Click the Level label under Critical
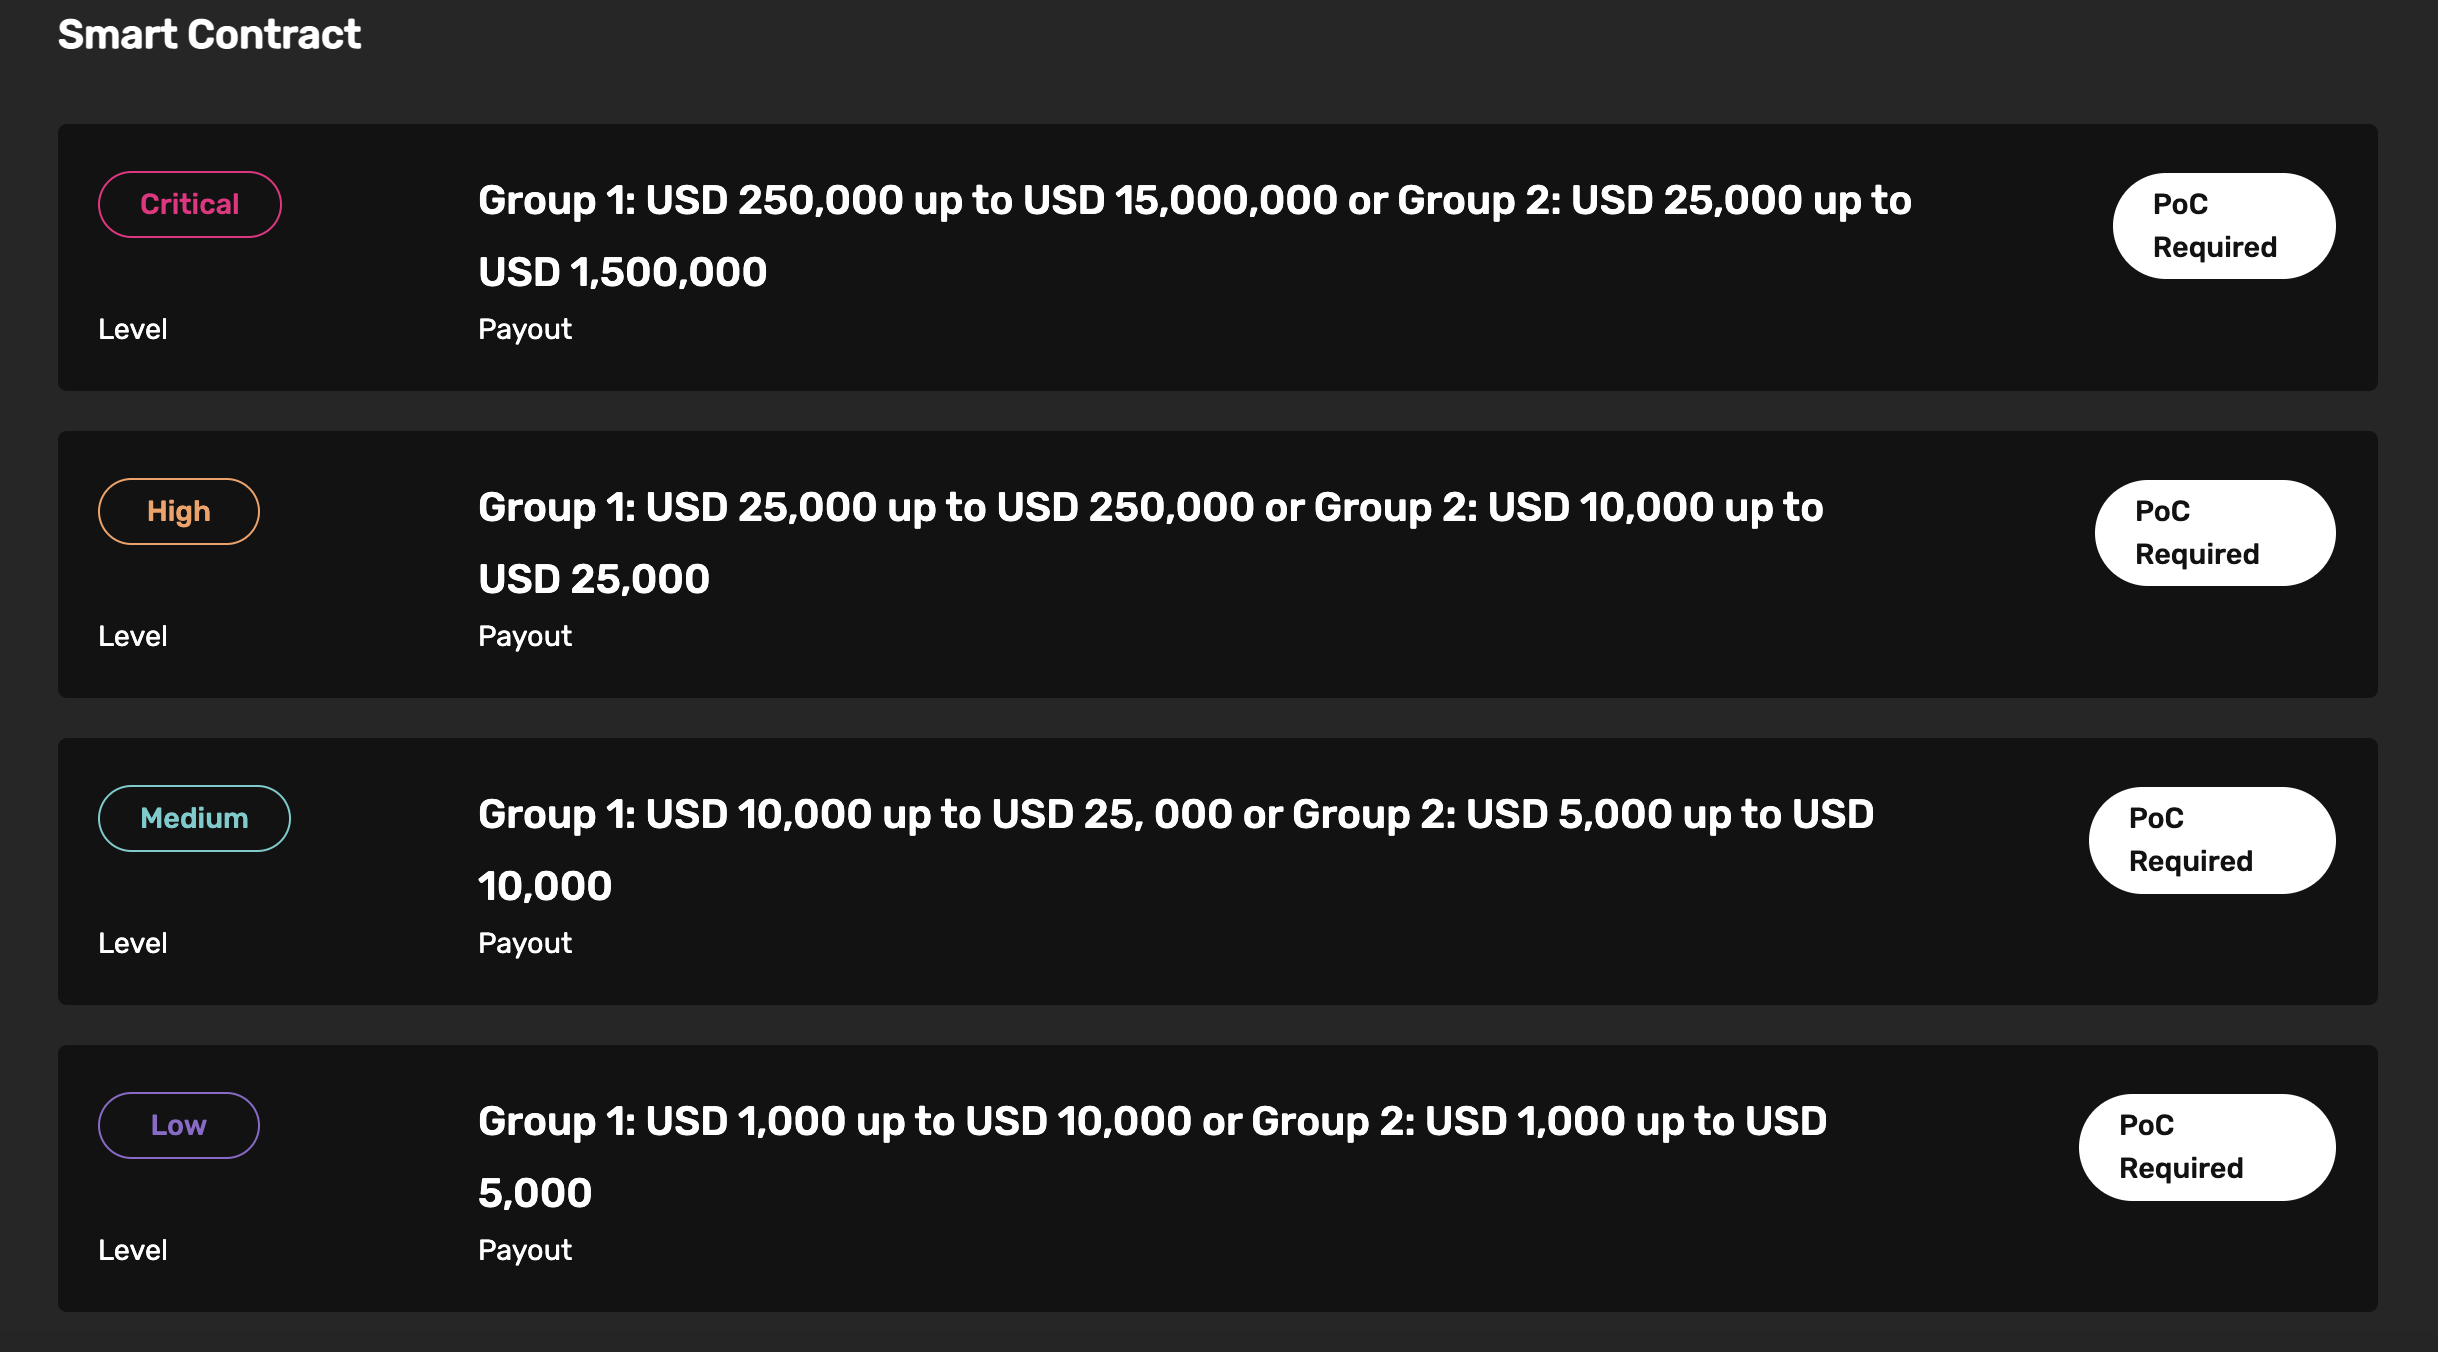This screenshot has height=1352, width=2438. coord(133,329)
